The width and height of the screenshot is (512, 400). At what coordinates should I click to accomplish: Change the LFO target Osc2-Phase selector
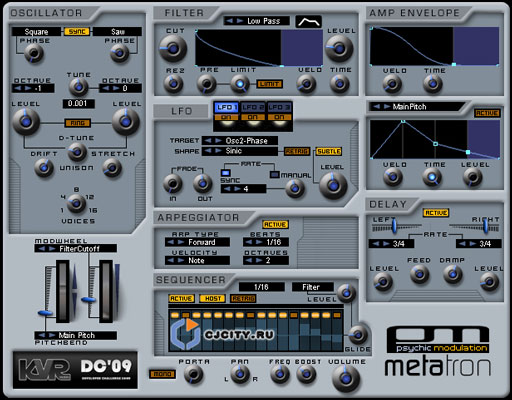coord(240,141)
